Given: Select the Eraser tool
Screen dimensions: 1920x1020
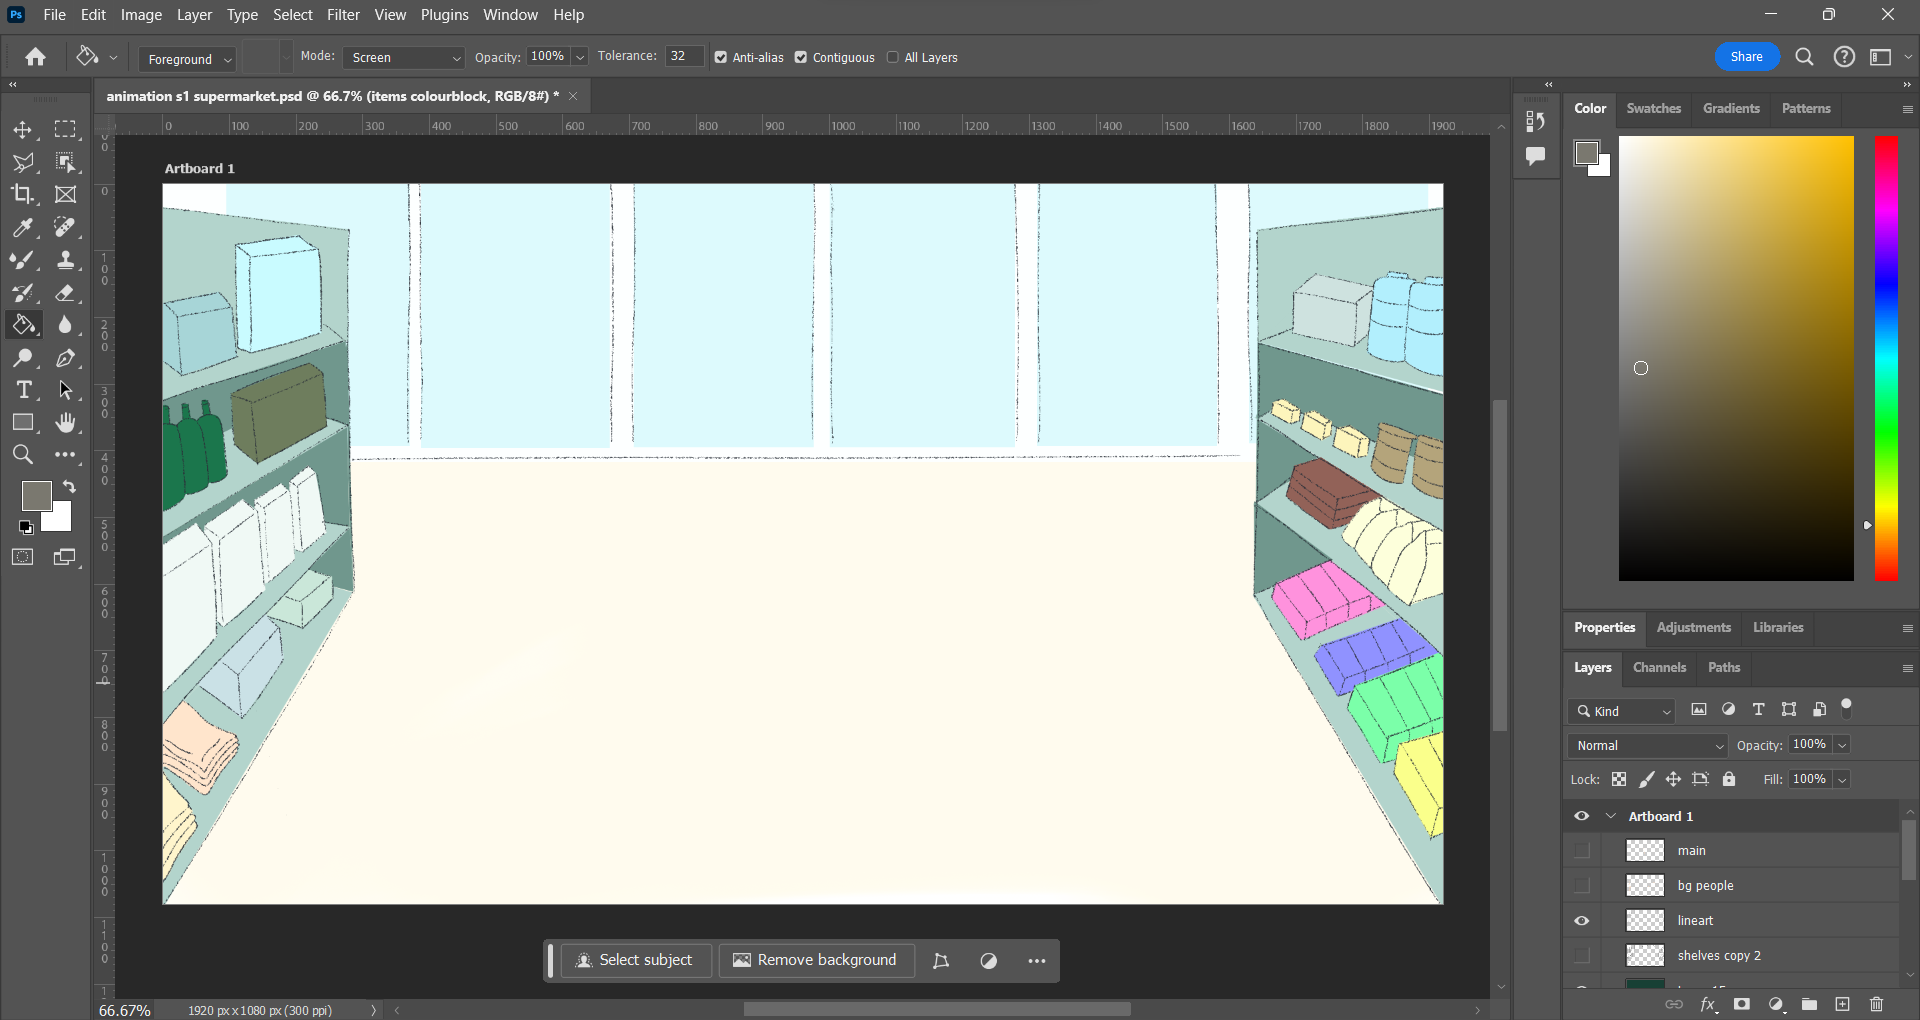Looking at the screenshot, I should pos(65,293).
